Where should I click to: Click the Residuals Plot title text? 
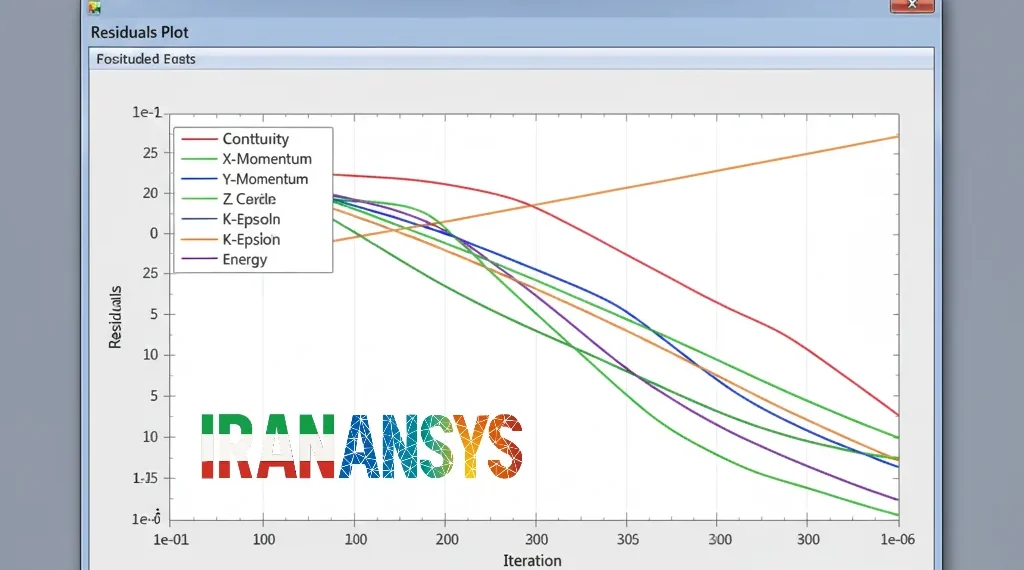pos(140,32)
